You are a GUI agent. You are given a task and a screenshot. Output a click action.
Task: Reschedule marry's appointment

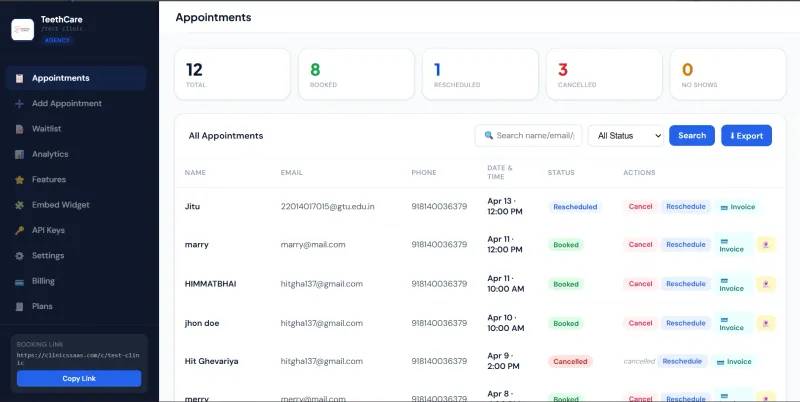coord(686,245)
